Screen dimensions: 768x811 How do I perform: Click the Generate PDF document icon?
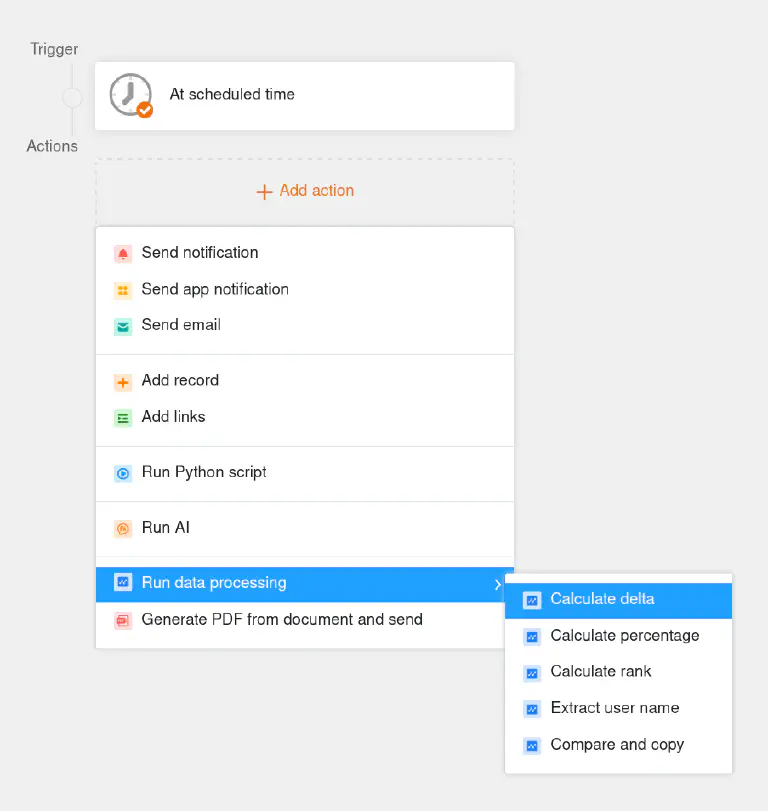point(124,619)
